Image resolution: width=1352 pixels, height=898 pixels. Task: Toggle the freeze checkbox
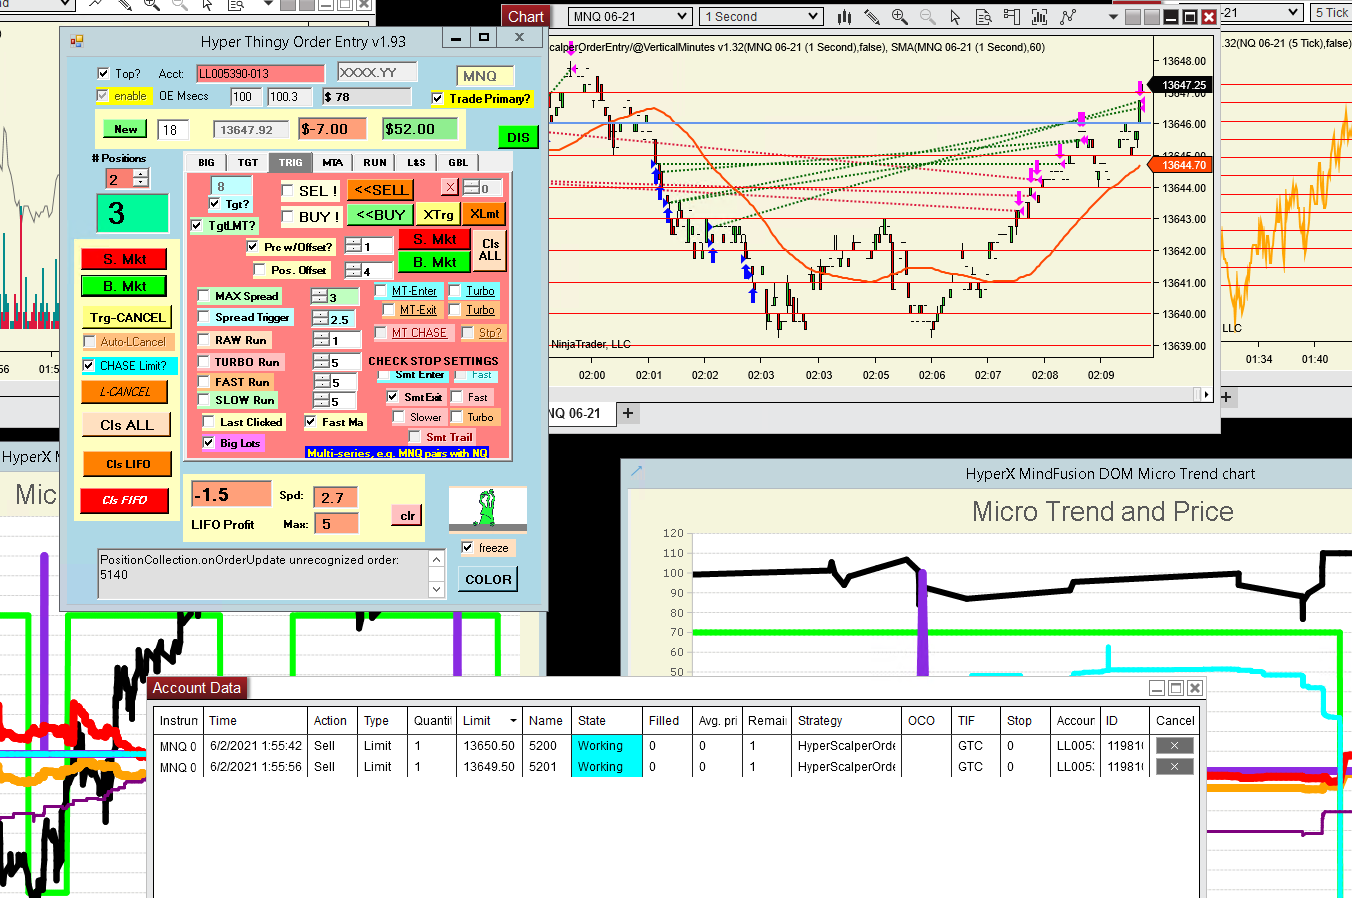467,548
